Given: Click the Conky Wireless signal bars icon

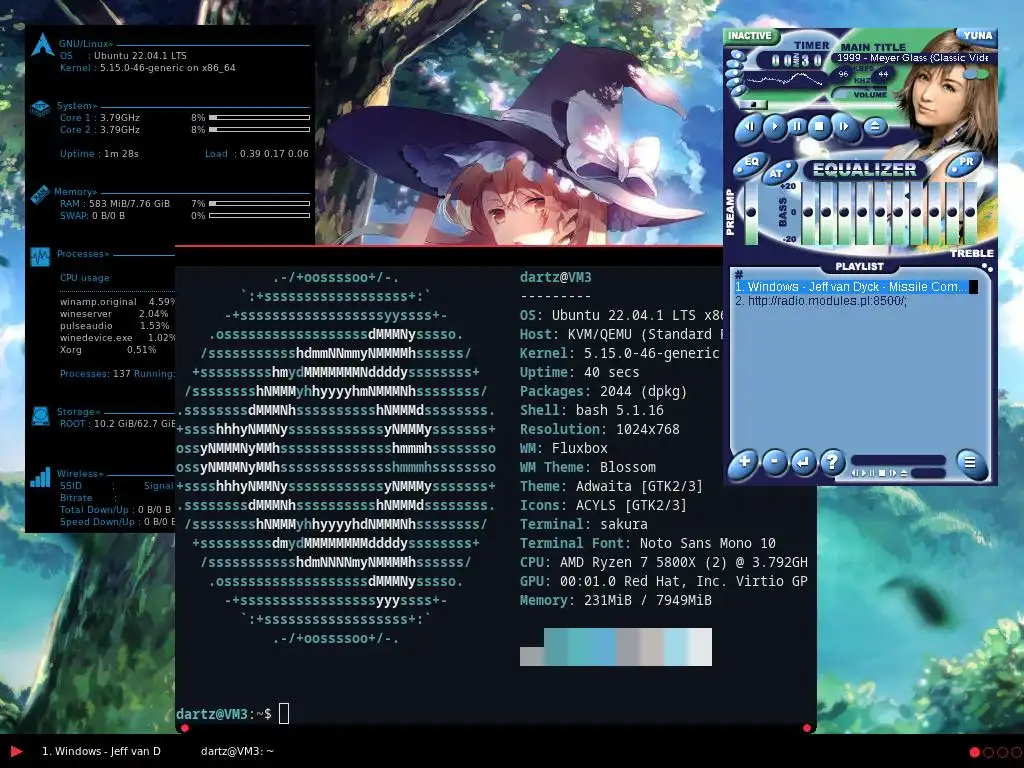Looking at the screenshot, I should (40, 477).
